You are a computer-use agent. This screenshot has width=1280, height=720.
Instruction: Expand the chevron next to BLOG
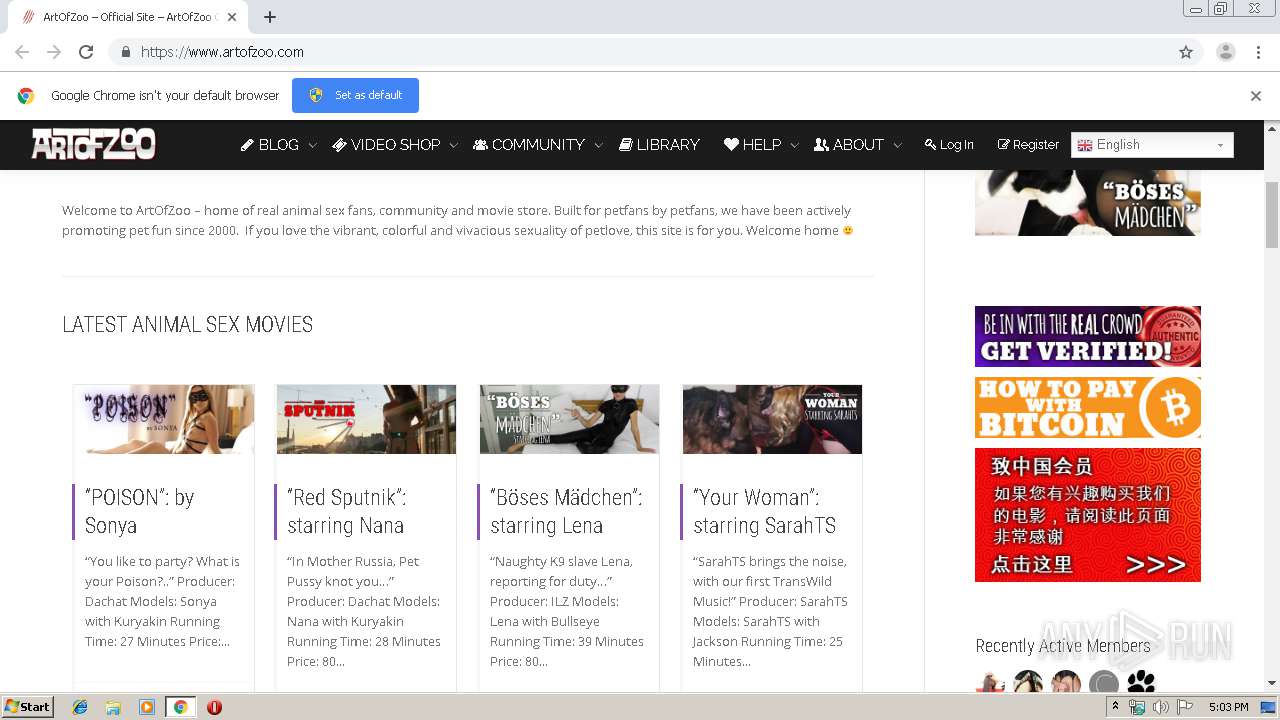tap(312, 146)
